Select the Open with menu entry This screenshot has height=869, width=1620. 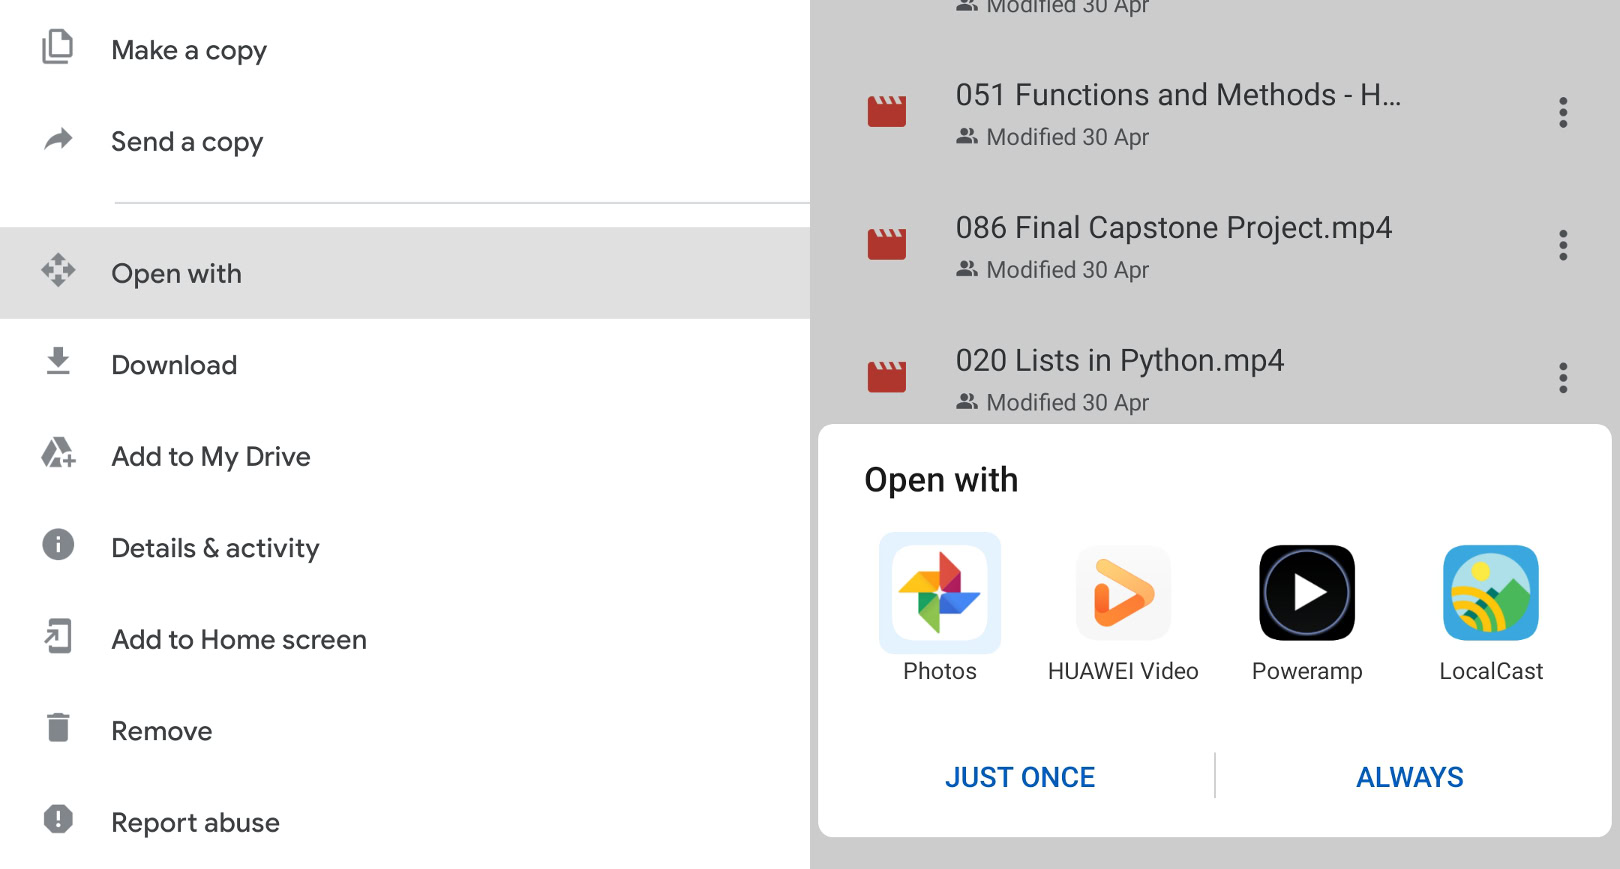(x=177, y=274)
